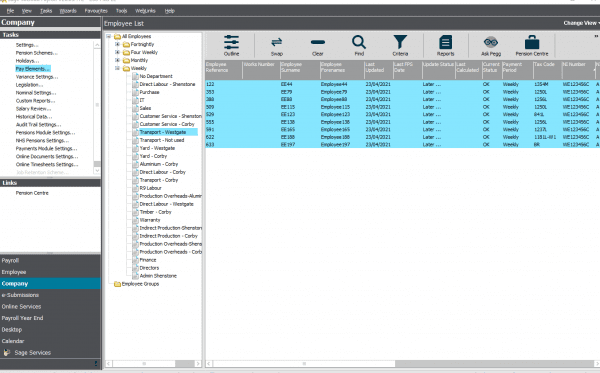The image size is (600, 373).
Task: Click the document icon beside Warranty
Action: click(135, 220)
